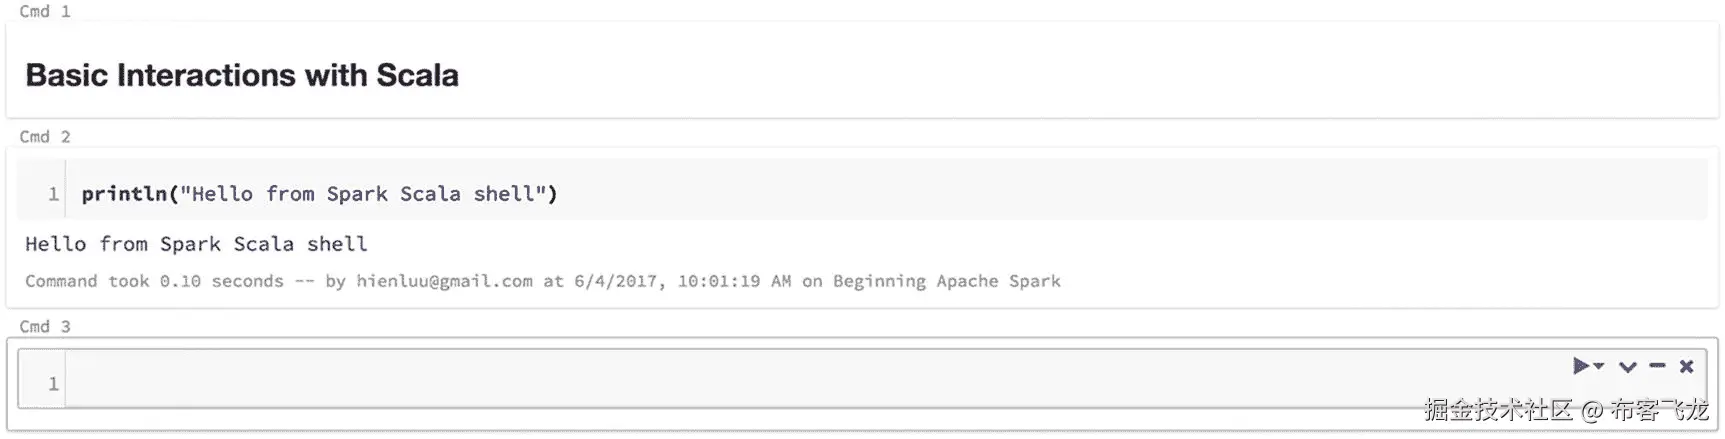Select the Cmd 2 cell label

tap(45, 137)
